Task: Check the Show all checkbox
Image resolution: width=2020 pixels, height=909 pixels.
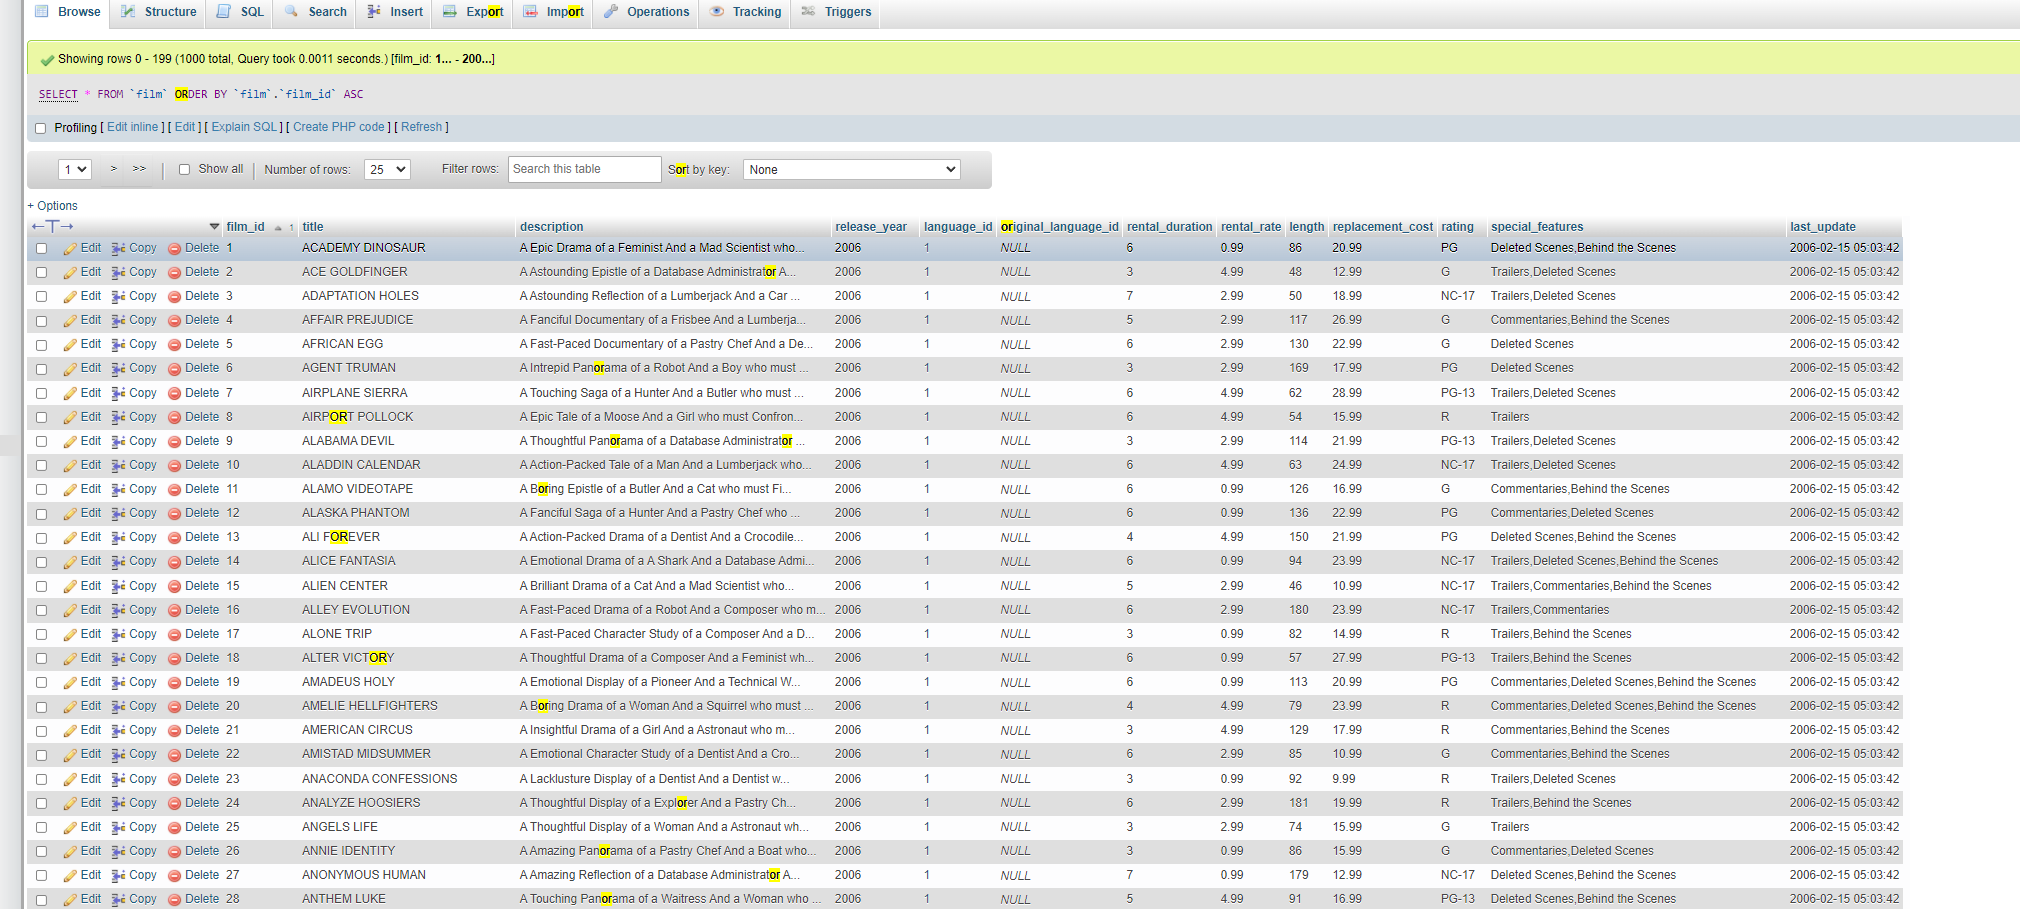Action: point(184,170)
